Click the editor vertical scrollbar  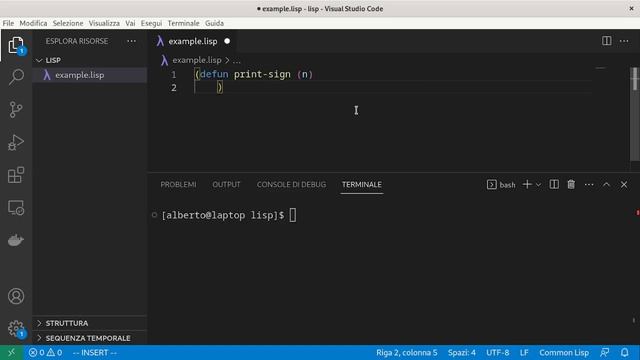(635, 114)
